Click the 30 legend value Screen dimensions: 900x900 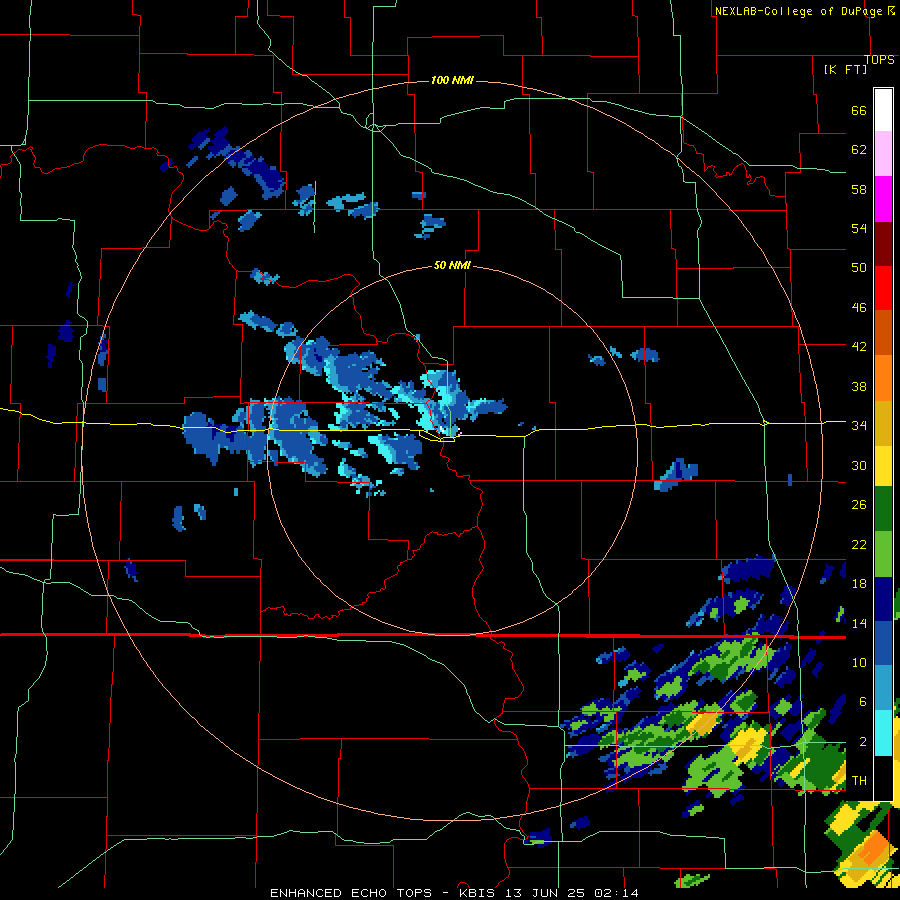[x=859, y=465]
